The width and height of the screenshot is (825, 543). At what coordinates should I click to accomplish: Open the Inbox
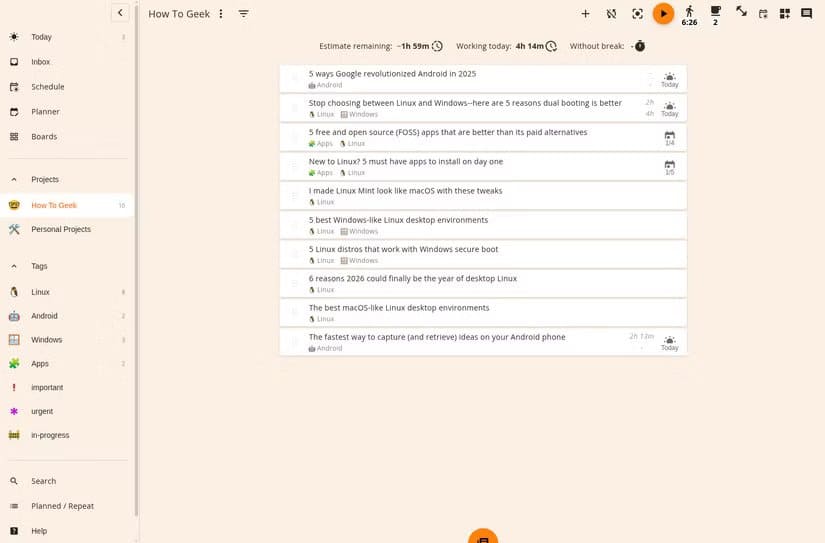coord(67,62)
